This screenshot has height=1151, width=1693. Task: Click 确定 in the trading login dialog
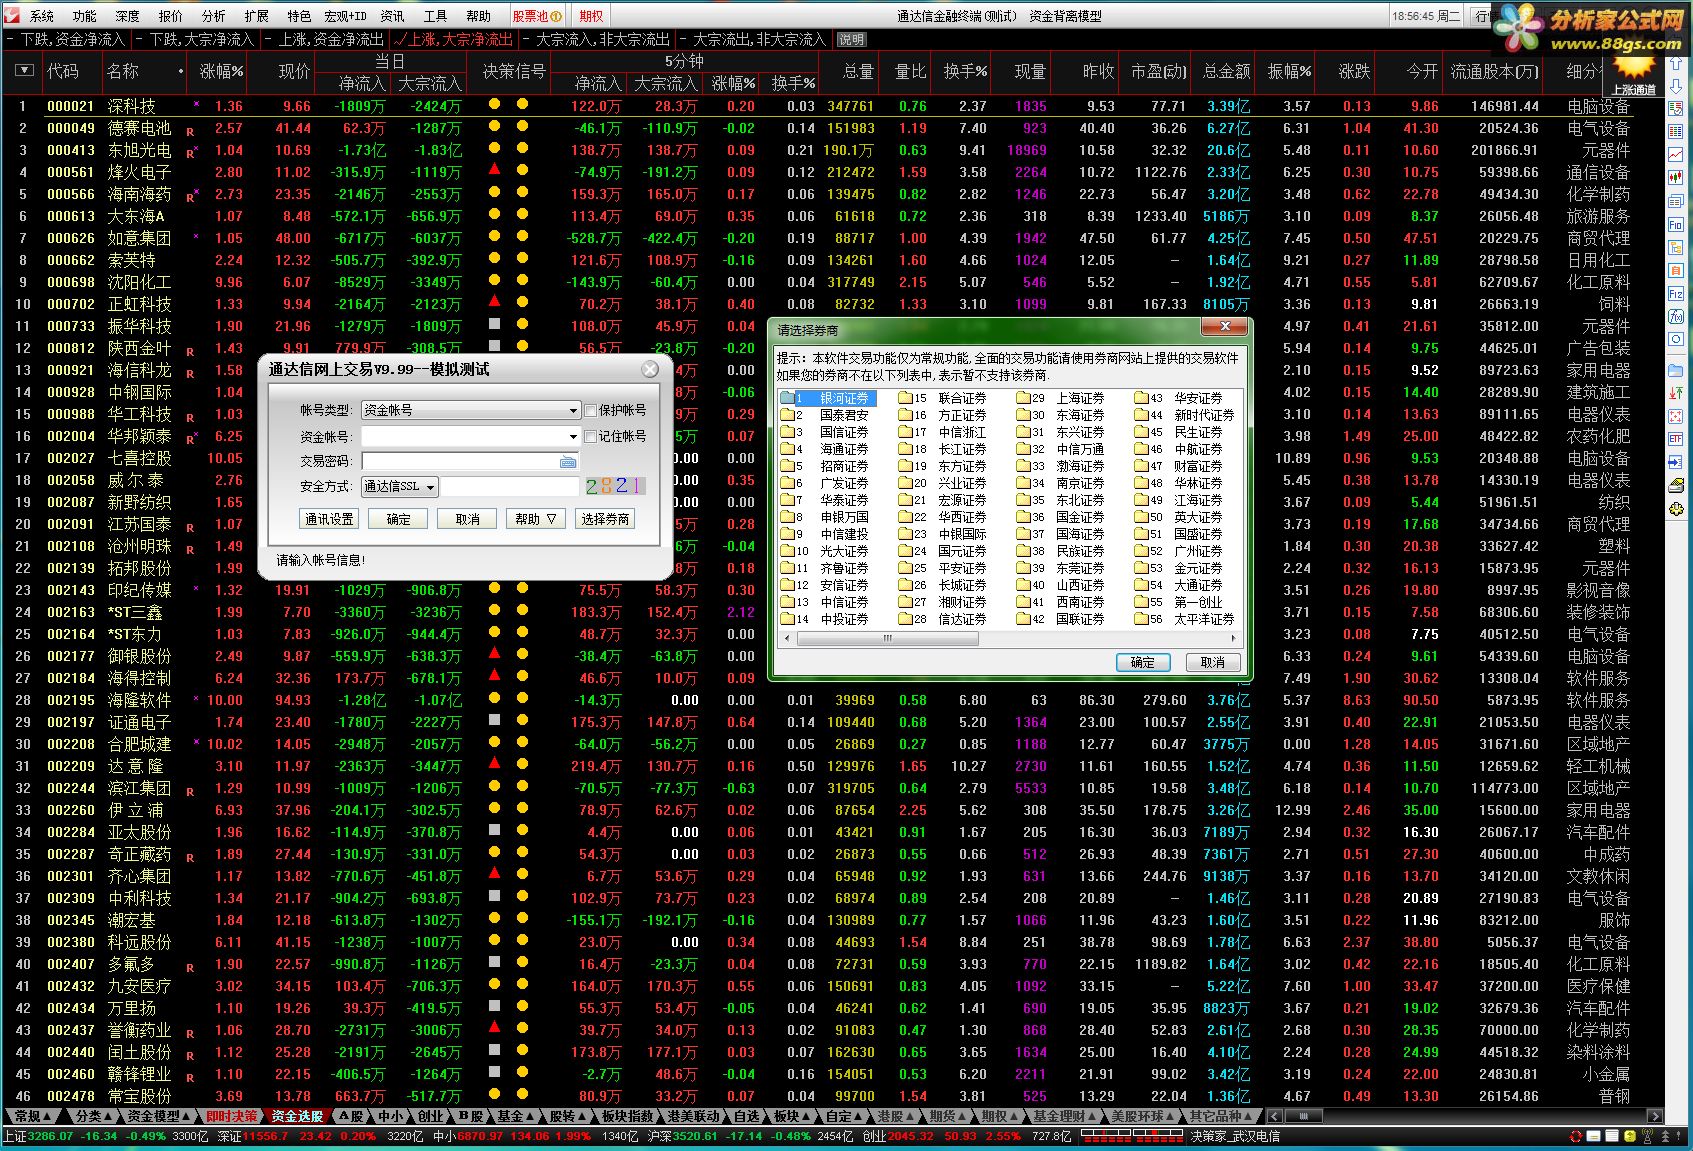click(x=398, y=519)
